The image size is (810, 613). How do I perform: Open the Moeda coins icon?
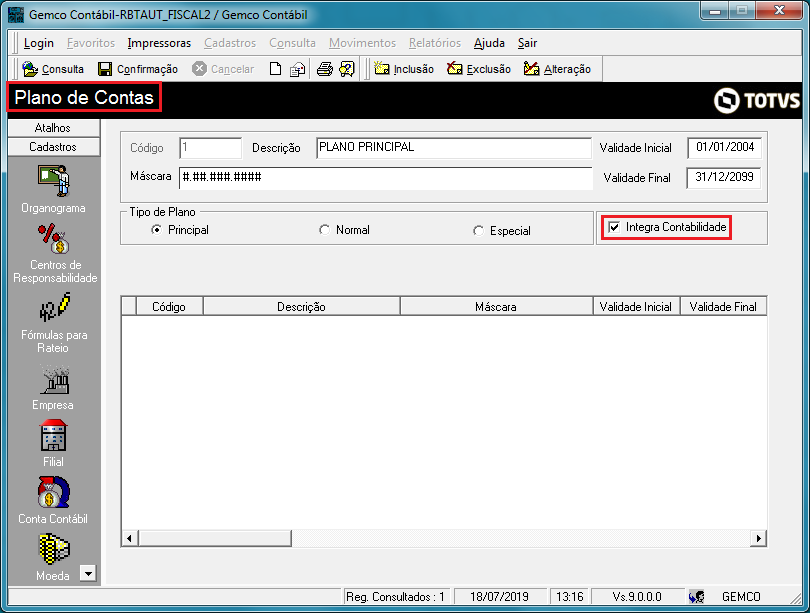54,549
